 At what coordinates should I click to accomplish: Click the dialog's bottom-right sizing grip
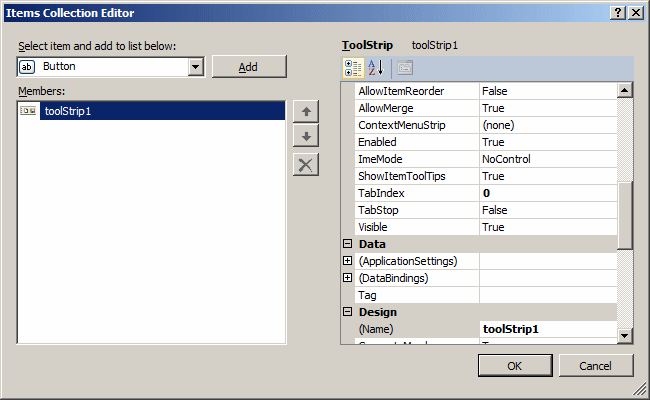point(640,390)
